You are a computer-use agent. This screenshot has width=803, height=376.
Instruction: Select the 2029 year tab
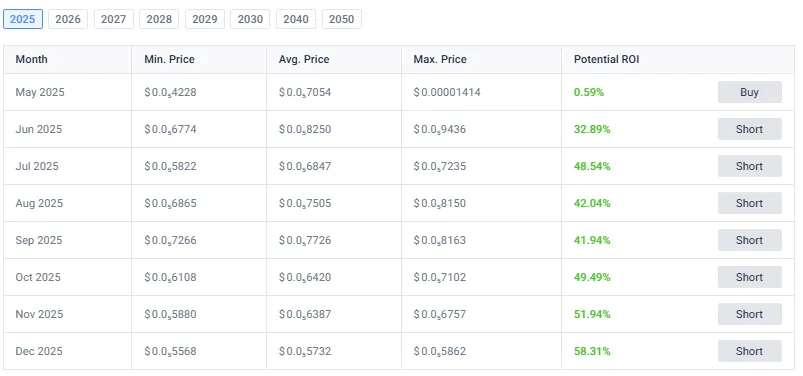[x=205, y=19]
